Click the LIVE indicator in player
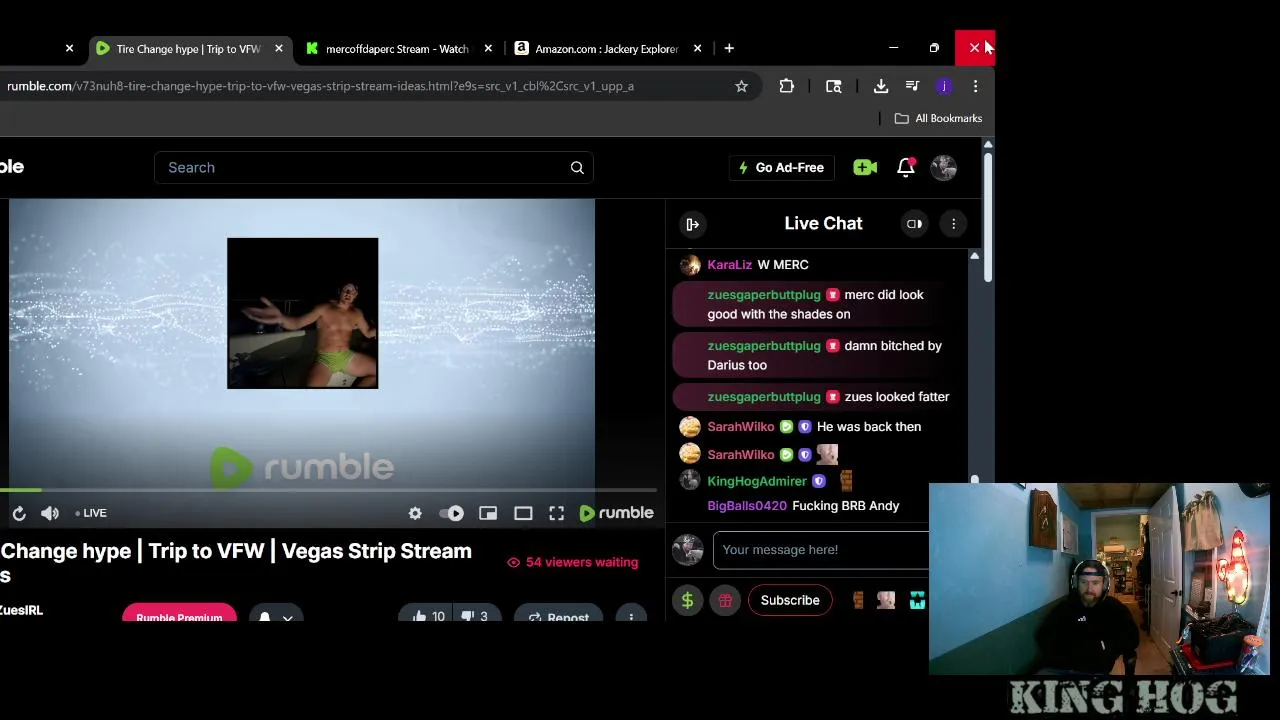 point(91,513)
